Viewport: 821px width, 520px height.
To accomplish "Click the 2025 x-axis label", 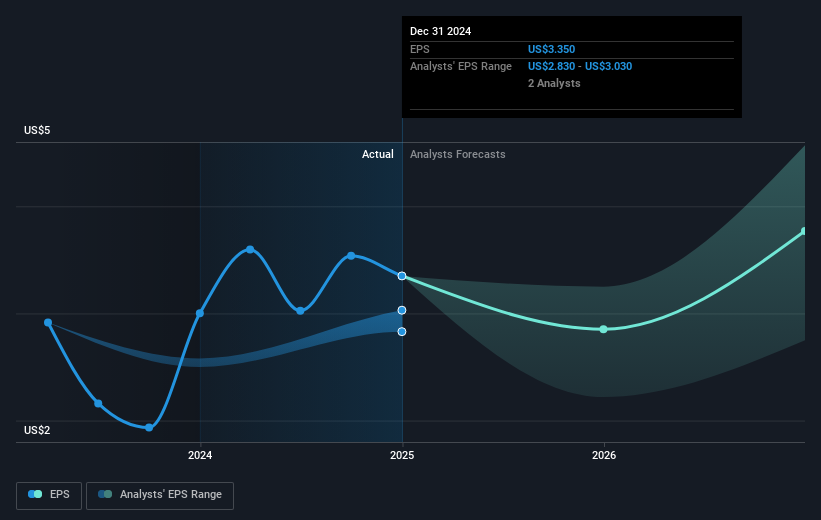I will click(402, 455).
